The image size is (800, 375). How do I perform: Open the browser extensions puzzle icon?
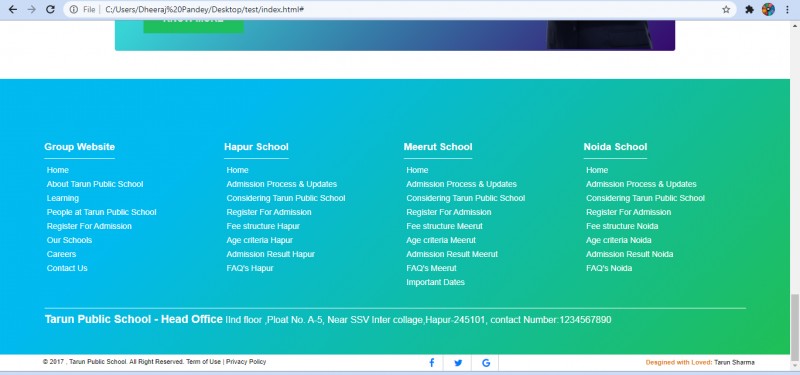click(x=749, y=9)
